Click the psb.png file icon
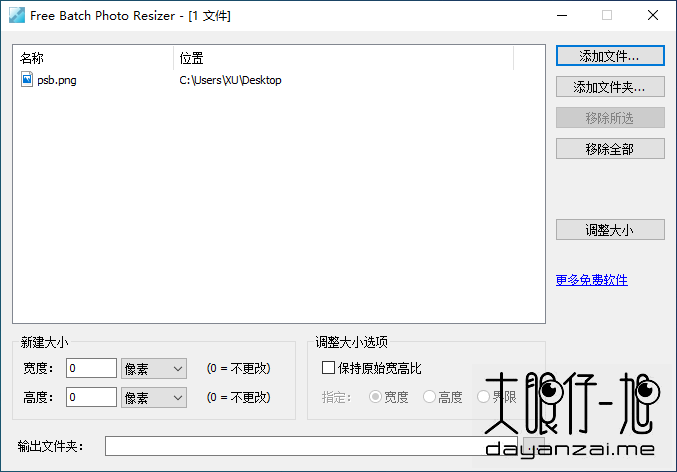This screenshot has height=472, width=677. pos(27,79)
